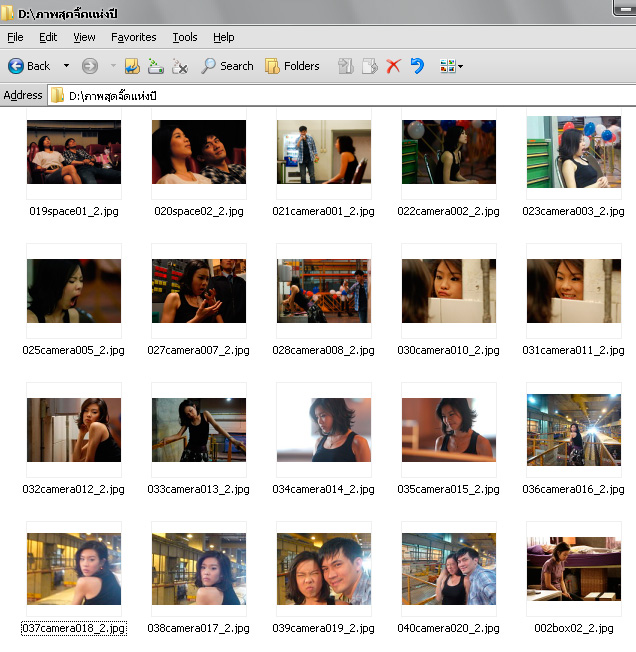636x652 pixels.
Task: Select thumbnail 031camera011_2.jpg
Action: (574, 291)
